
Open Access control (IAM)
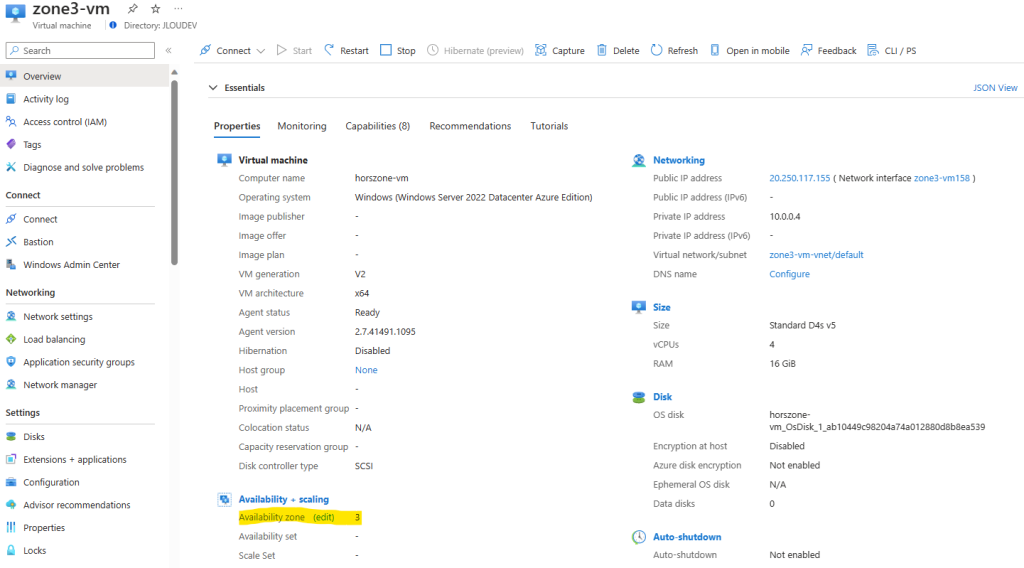[x=65, y=121]
